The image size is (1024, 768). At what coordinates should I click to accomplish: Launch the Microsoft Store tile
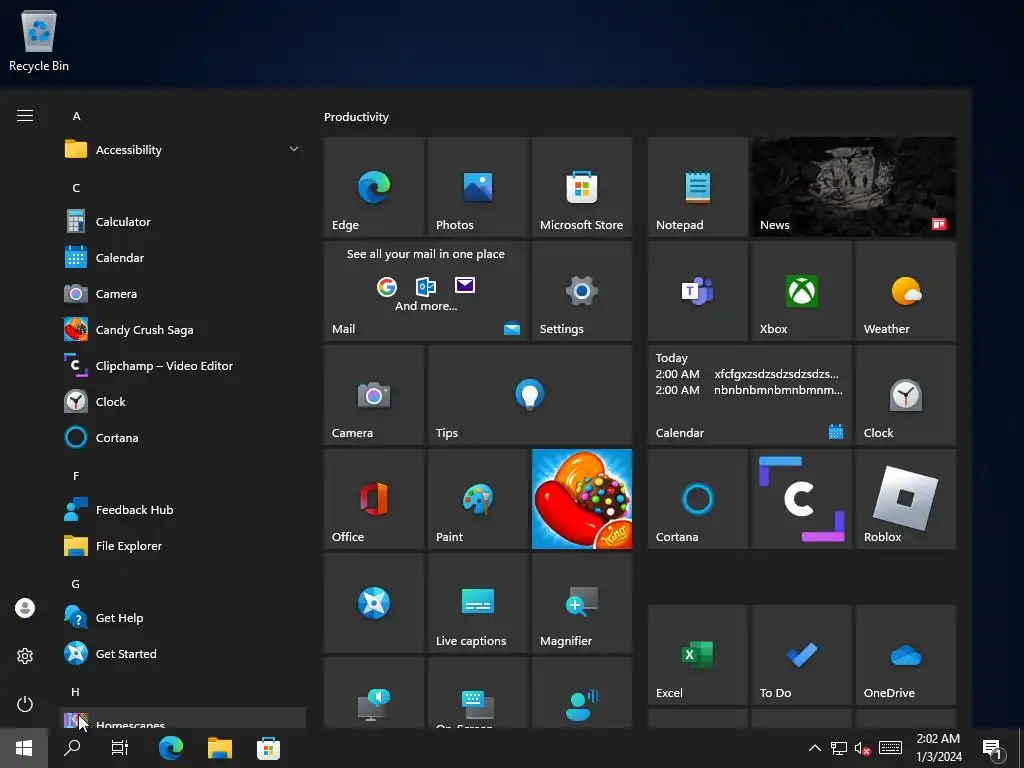click(x=582, y=187)
